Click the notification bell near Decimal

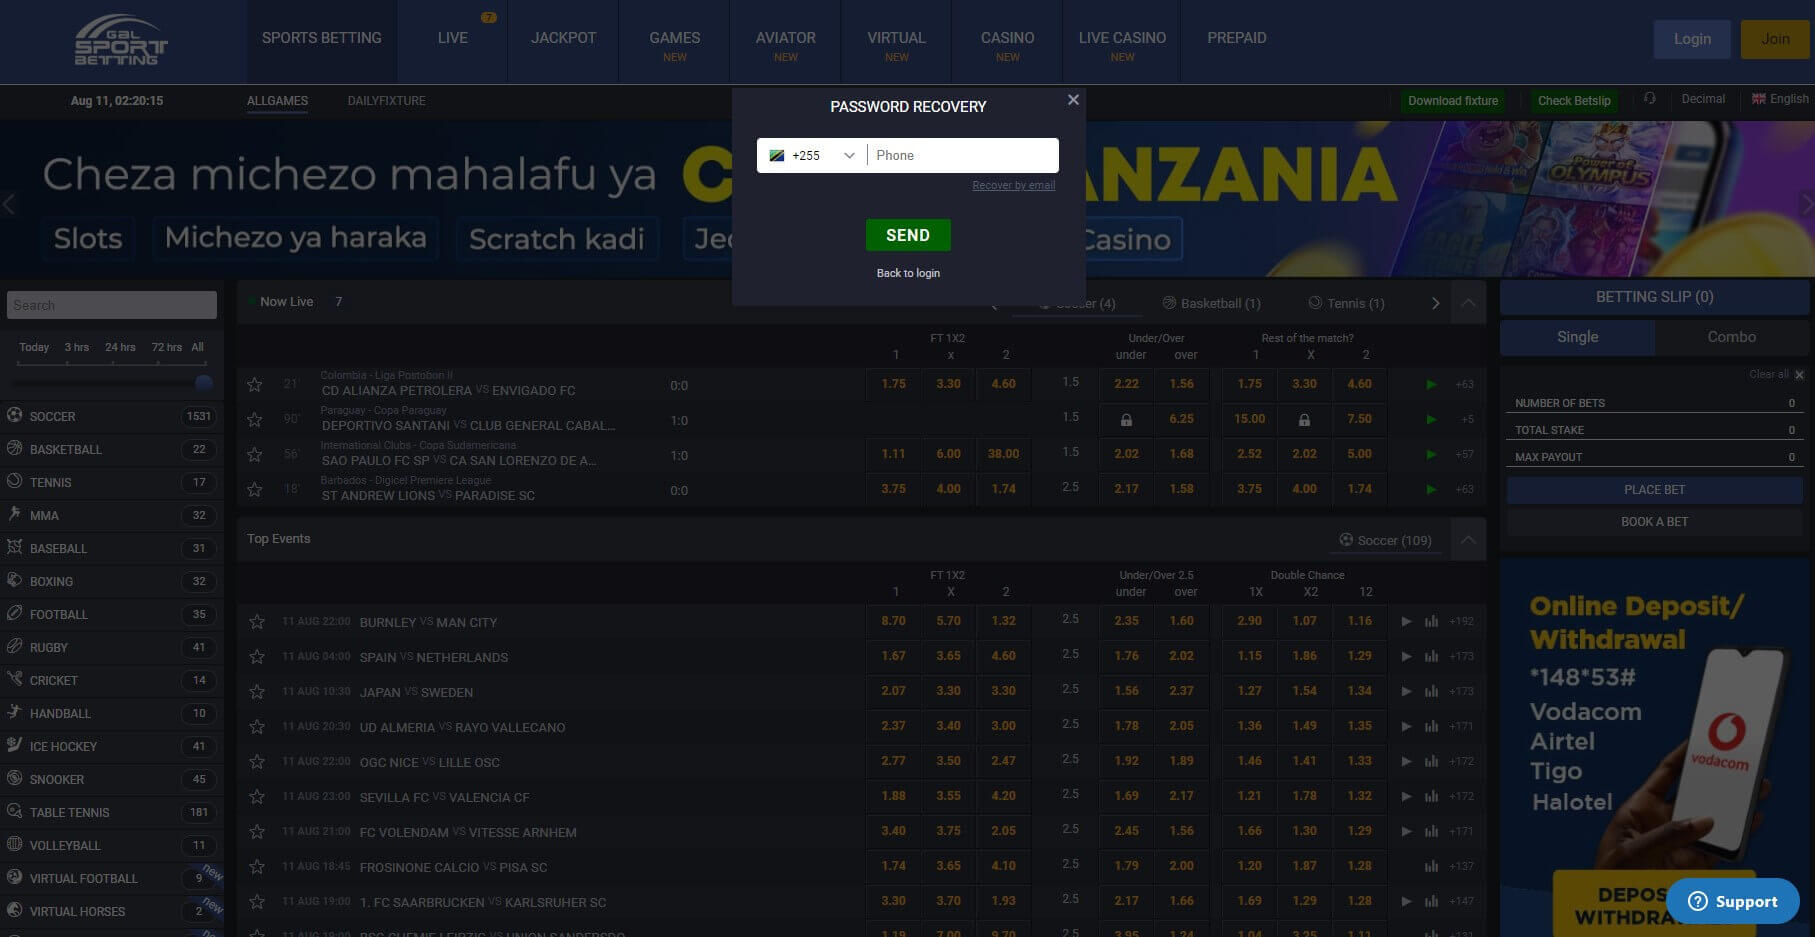(x=1648, y=99)
